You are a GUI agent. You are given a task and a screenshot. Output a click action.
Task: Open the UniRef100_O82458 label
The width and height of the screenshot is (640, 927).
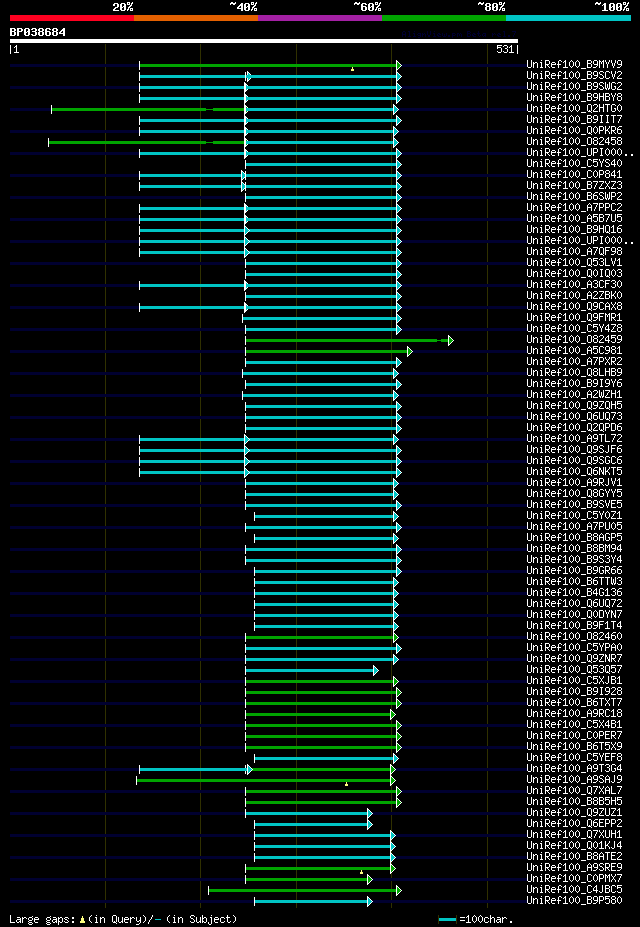point(574,142)
